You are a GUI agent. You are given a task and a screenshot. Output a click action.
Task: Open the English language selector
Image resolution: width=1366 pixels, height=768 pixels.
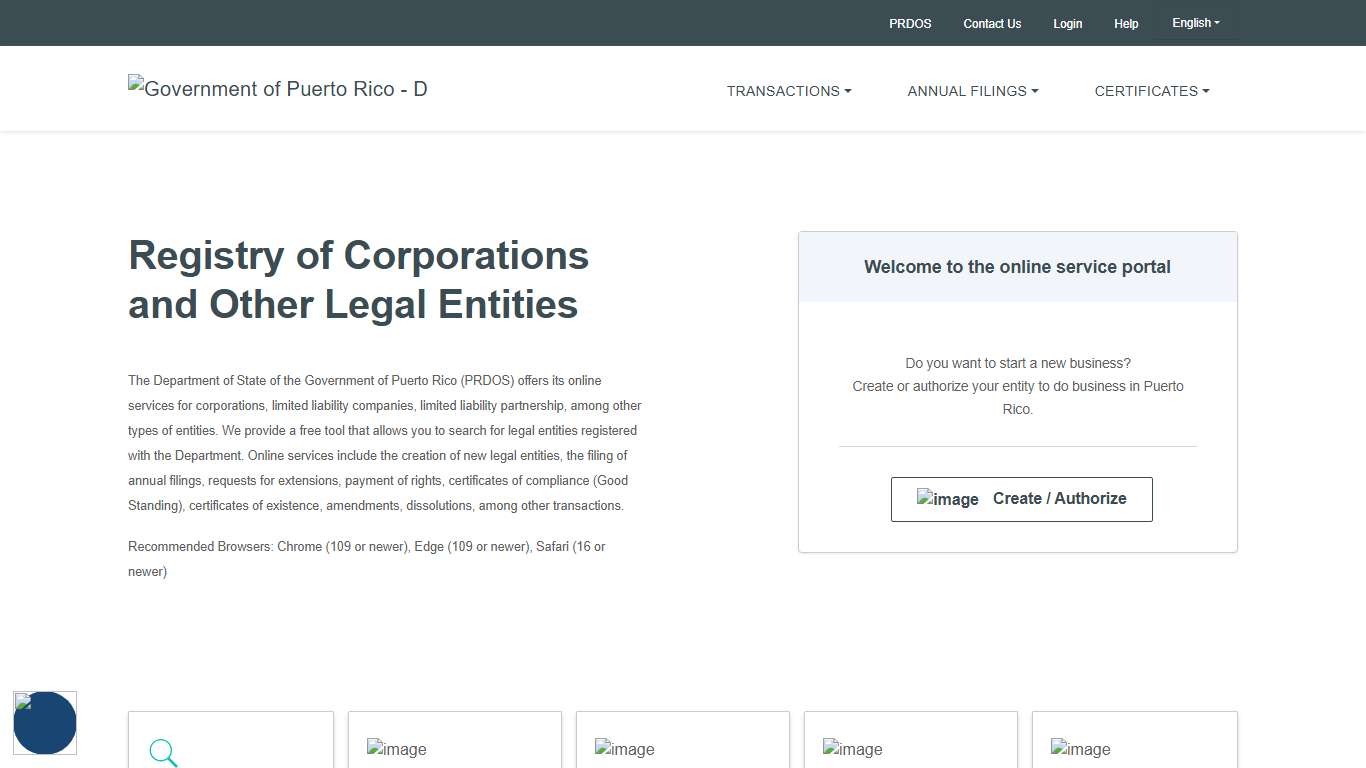(x=1196, y=23)
